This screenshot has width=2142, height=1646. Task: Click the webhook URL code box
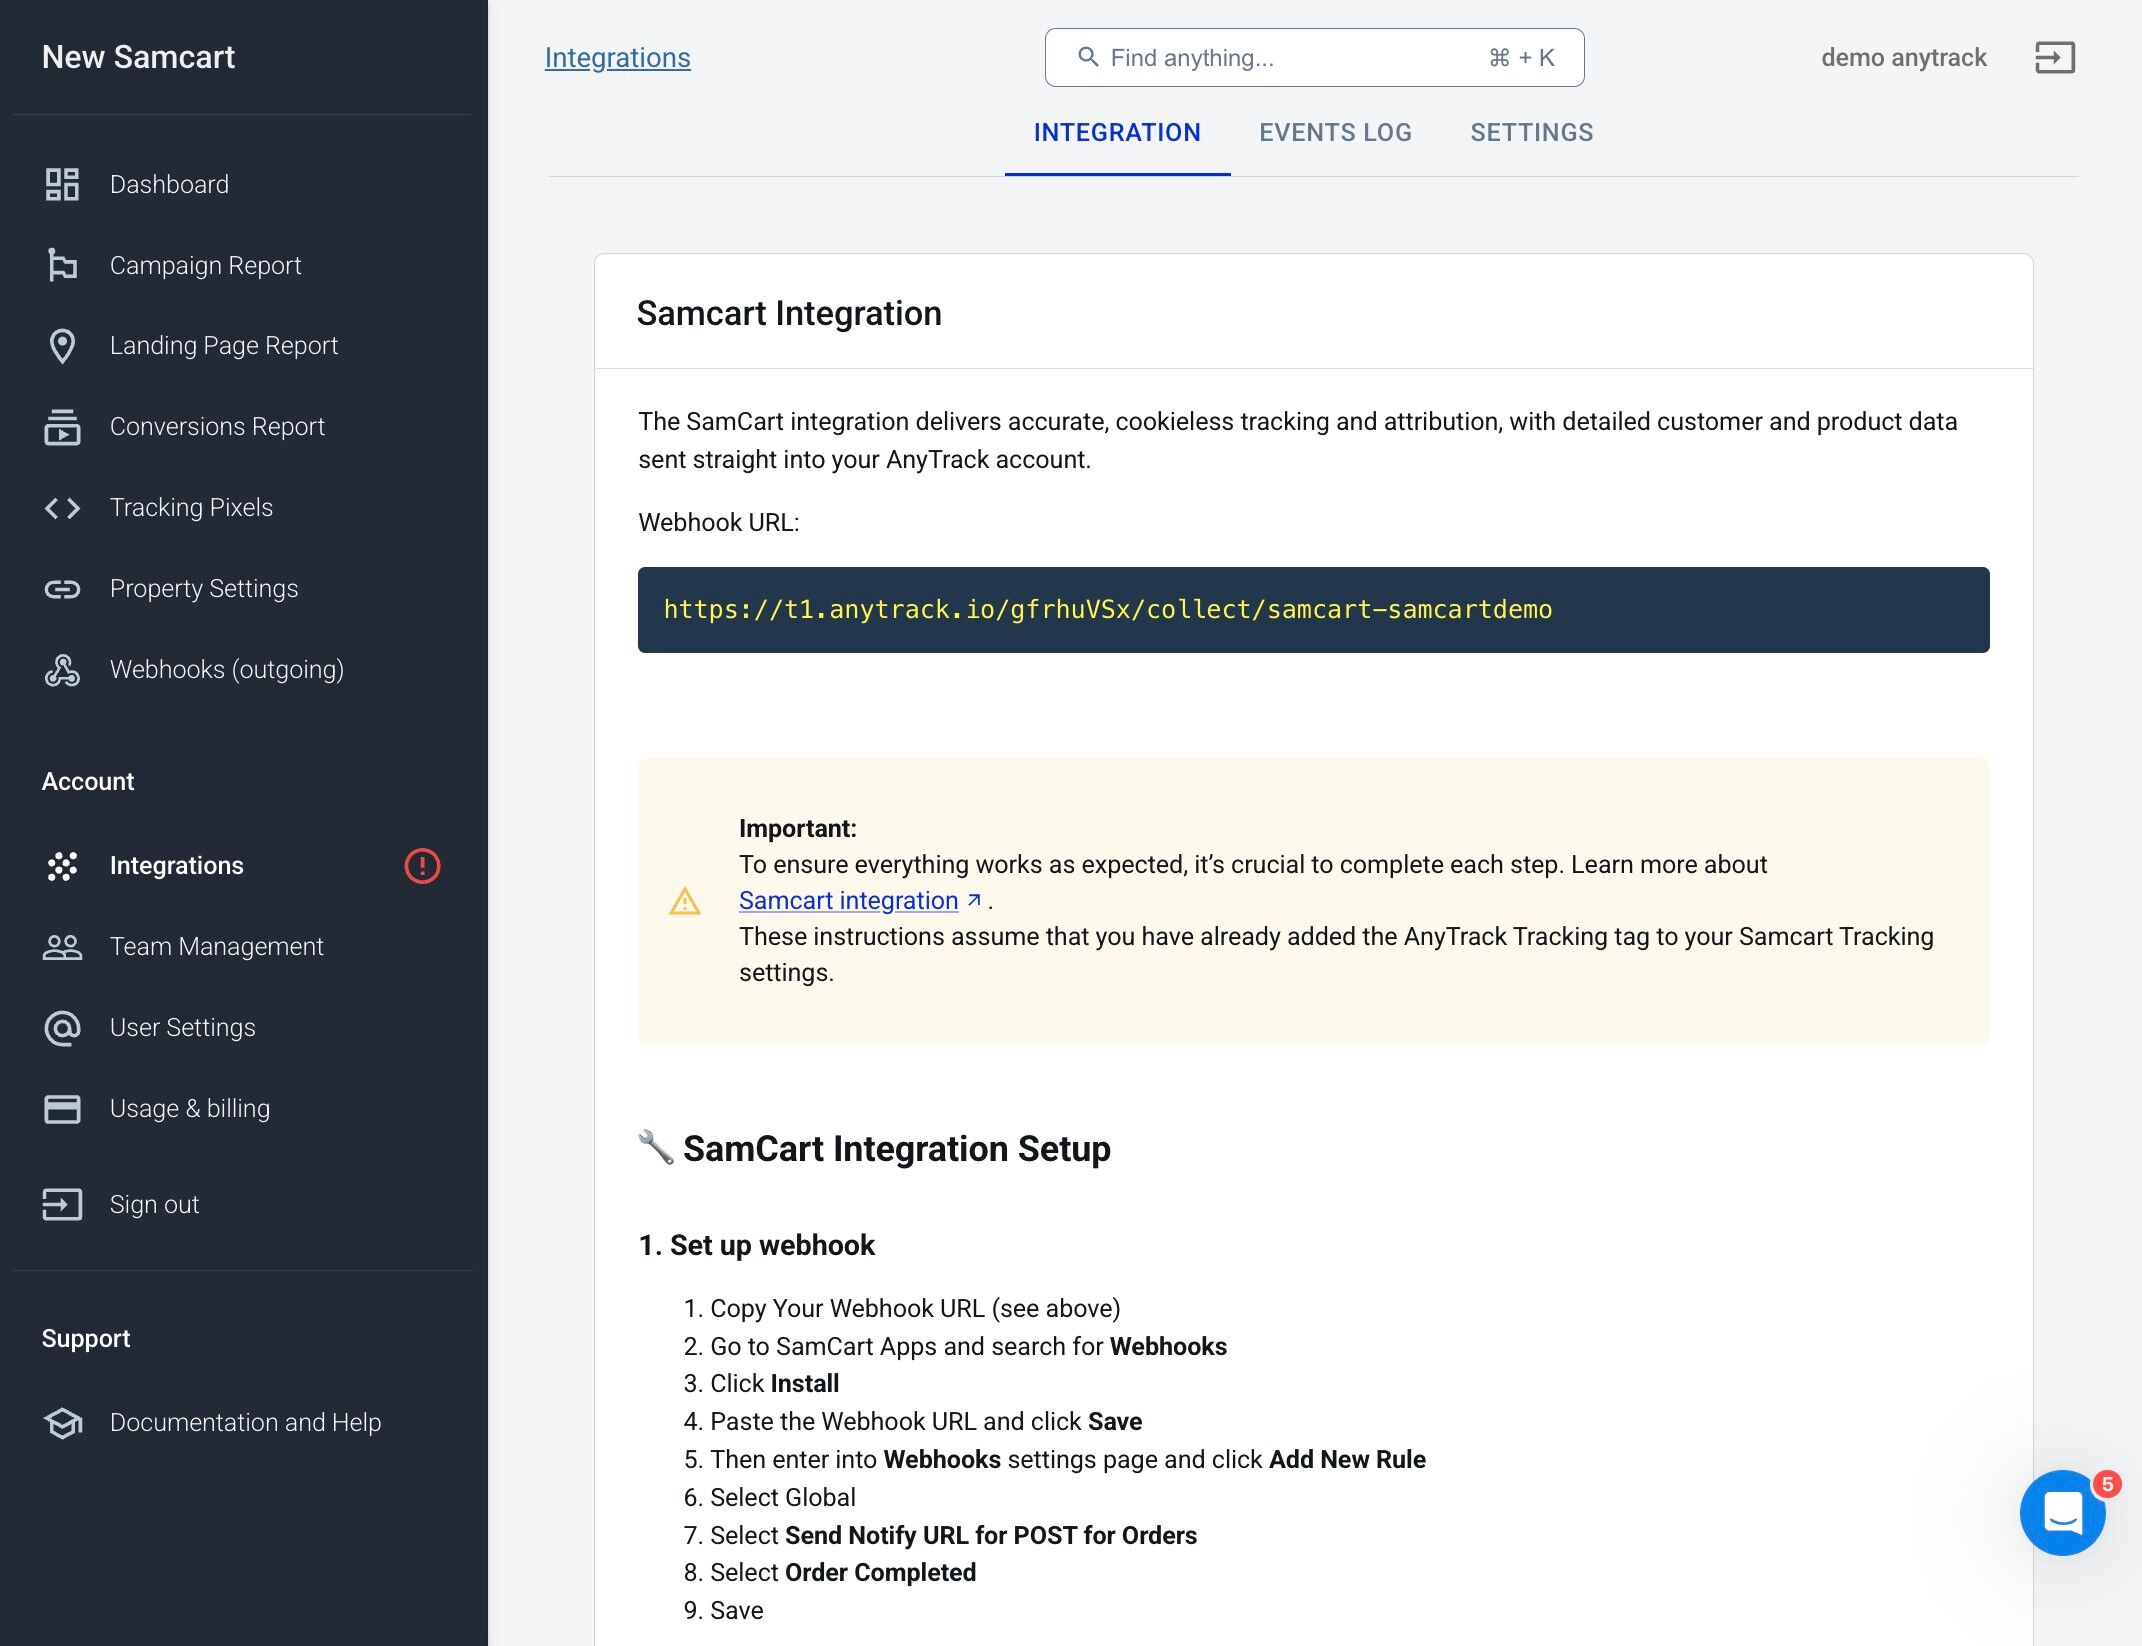(x=1313, y=610)
